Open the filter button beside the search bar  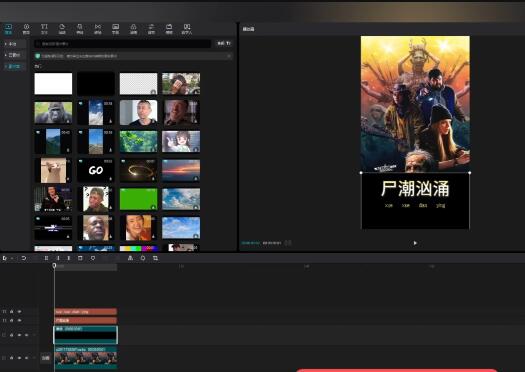(224, 44)
